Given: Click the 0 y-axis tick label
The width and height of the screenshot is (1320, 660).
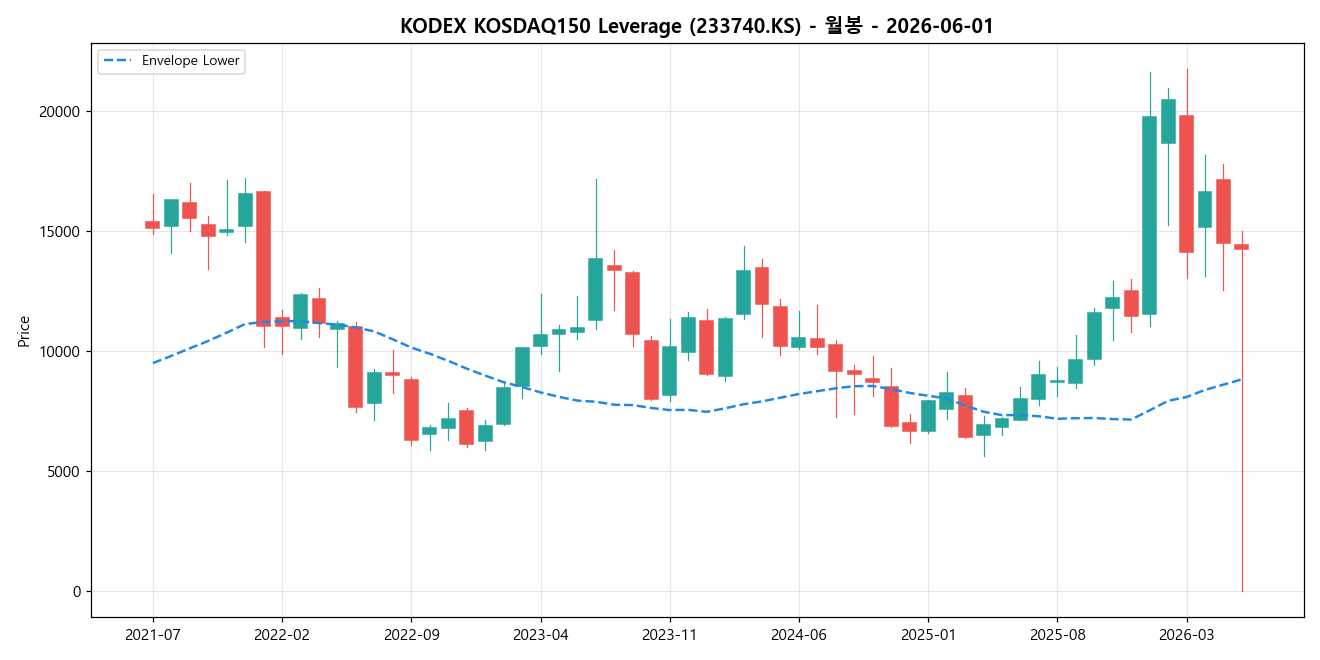Looking at the screenshot, I should click(x=77, y=592).
